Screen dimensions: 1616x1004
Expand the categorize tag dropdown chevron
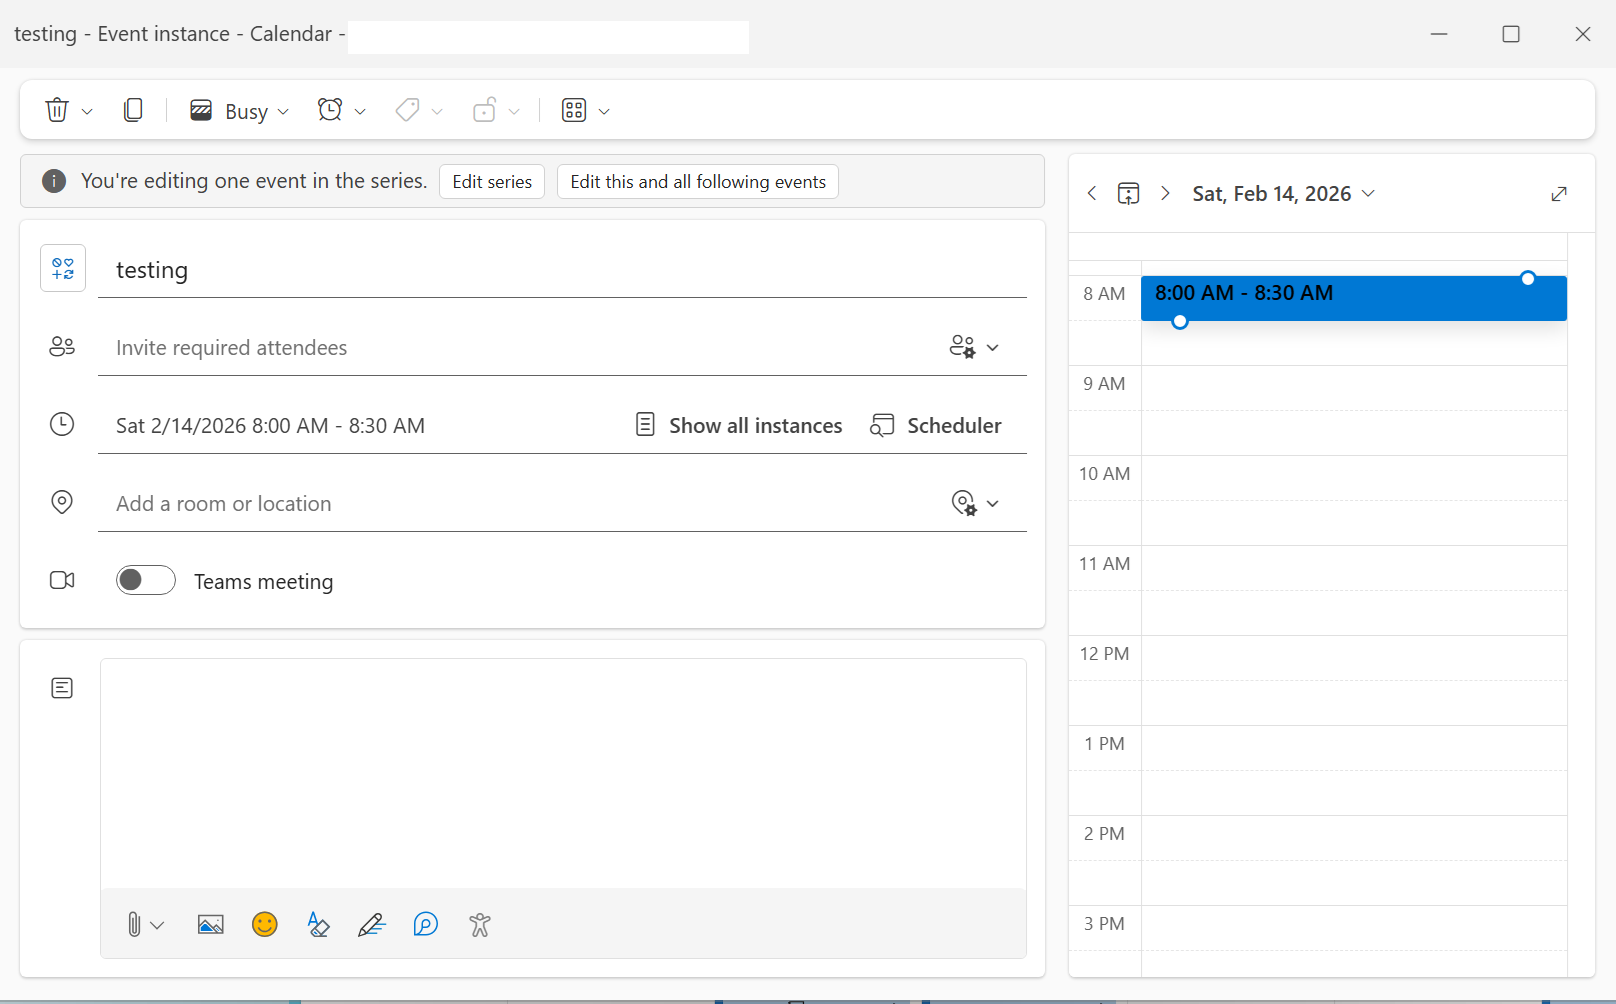coord(437,111)
